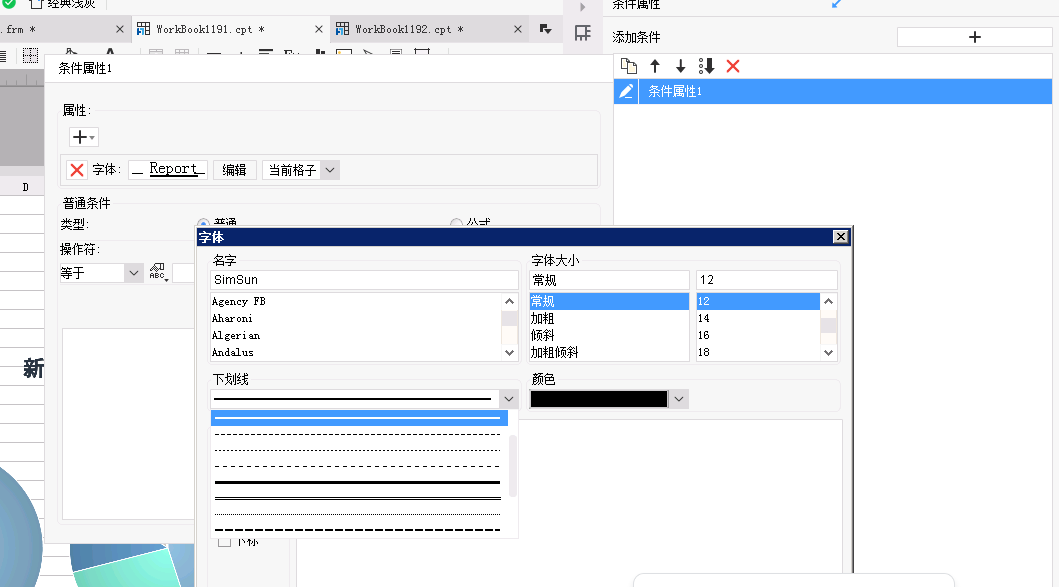1059x587 pixels.
Task: Close the WorkBook1192.cpt tab
Action: [x=518, y=29]
